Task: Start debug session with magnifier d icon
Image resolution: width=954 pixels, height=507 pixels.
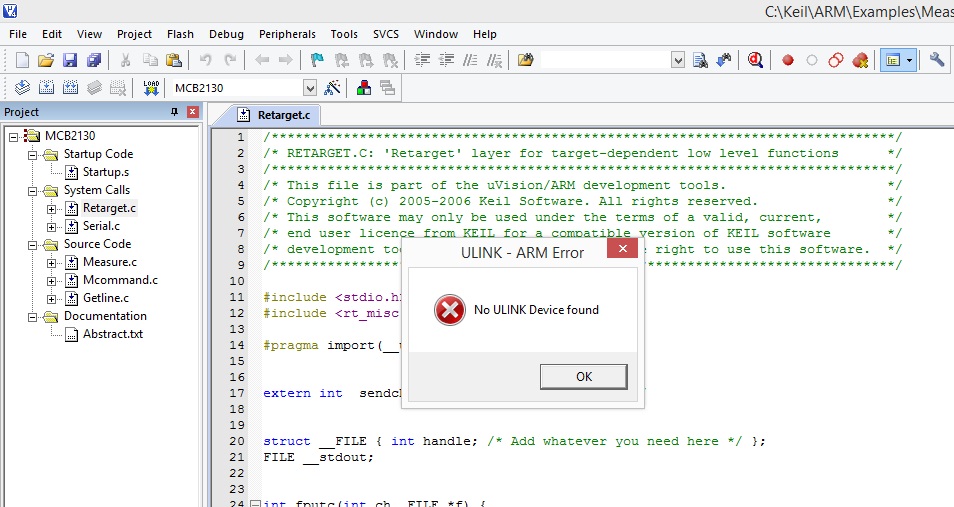Action: pyautogui.click(x=756, y=60)
